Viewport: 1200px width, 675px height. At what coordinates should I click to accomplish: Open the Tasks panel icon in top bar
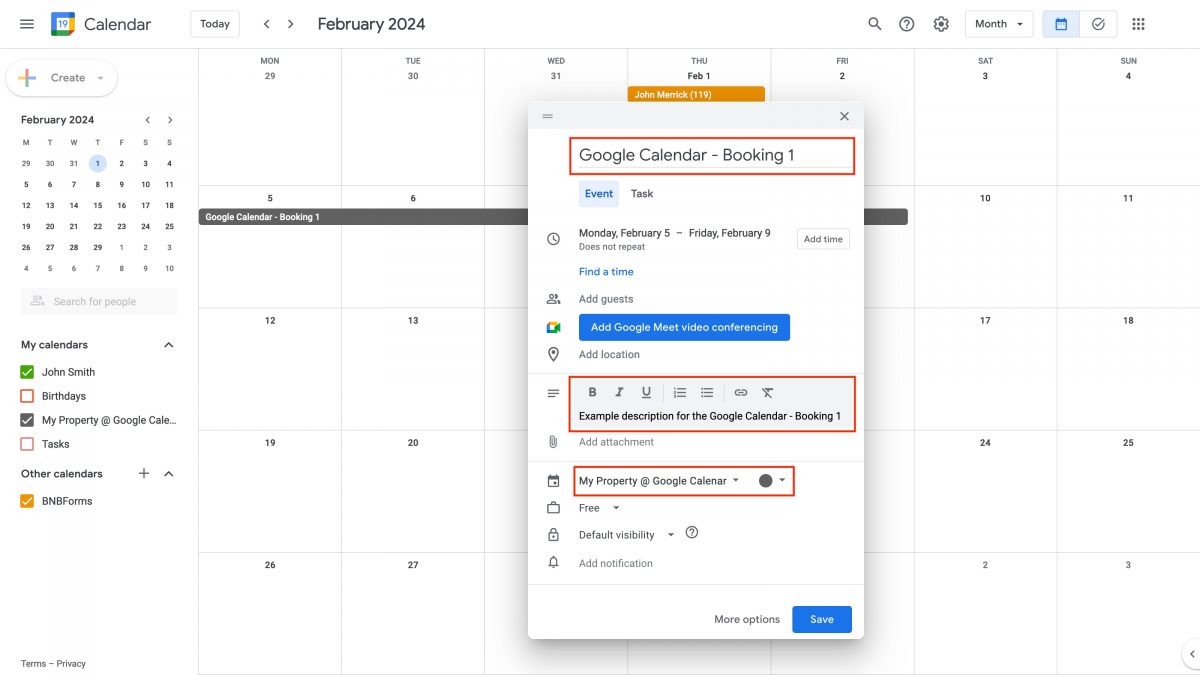1098,22
